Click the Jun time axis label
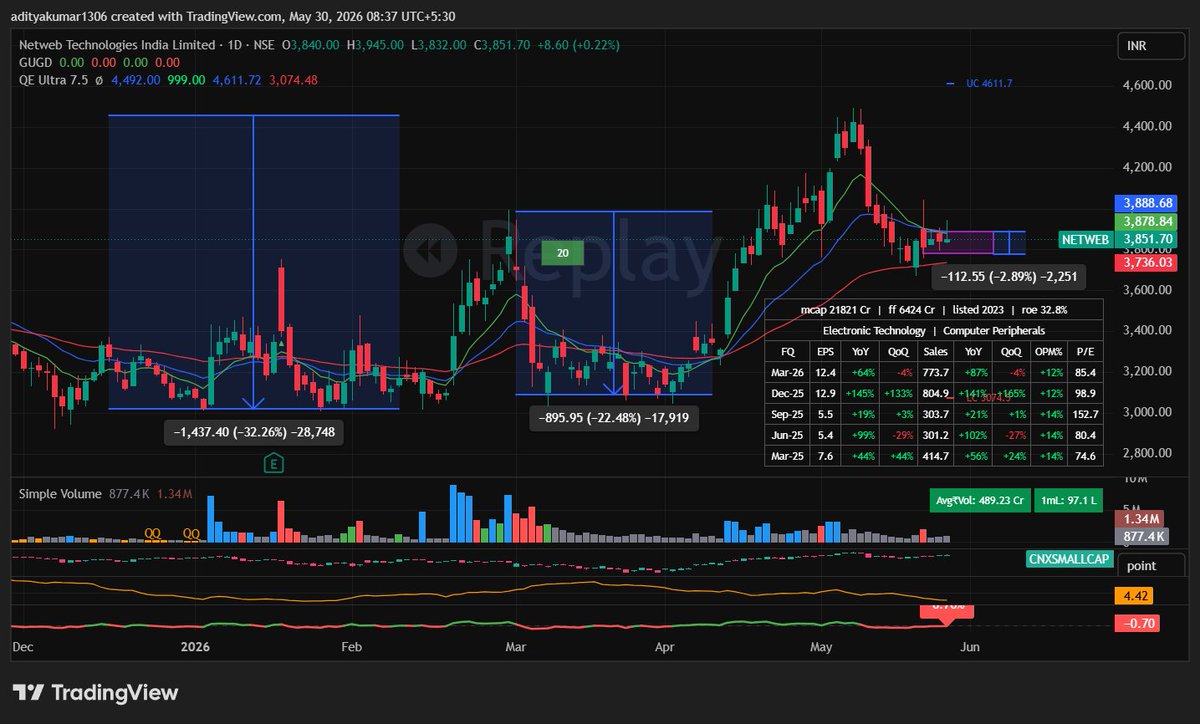1200x724 pixels. pos(969,647)
